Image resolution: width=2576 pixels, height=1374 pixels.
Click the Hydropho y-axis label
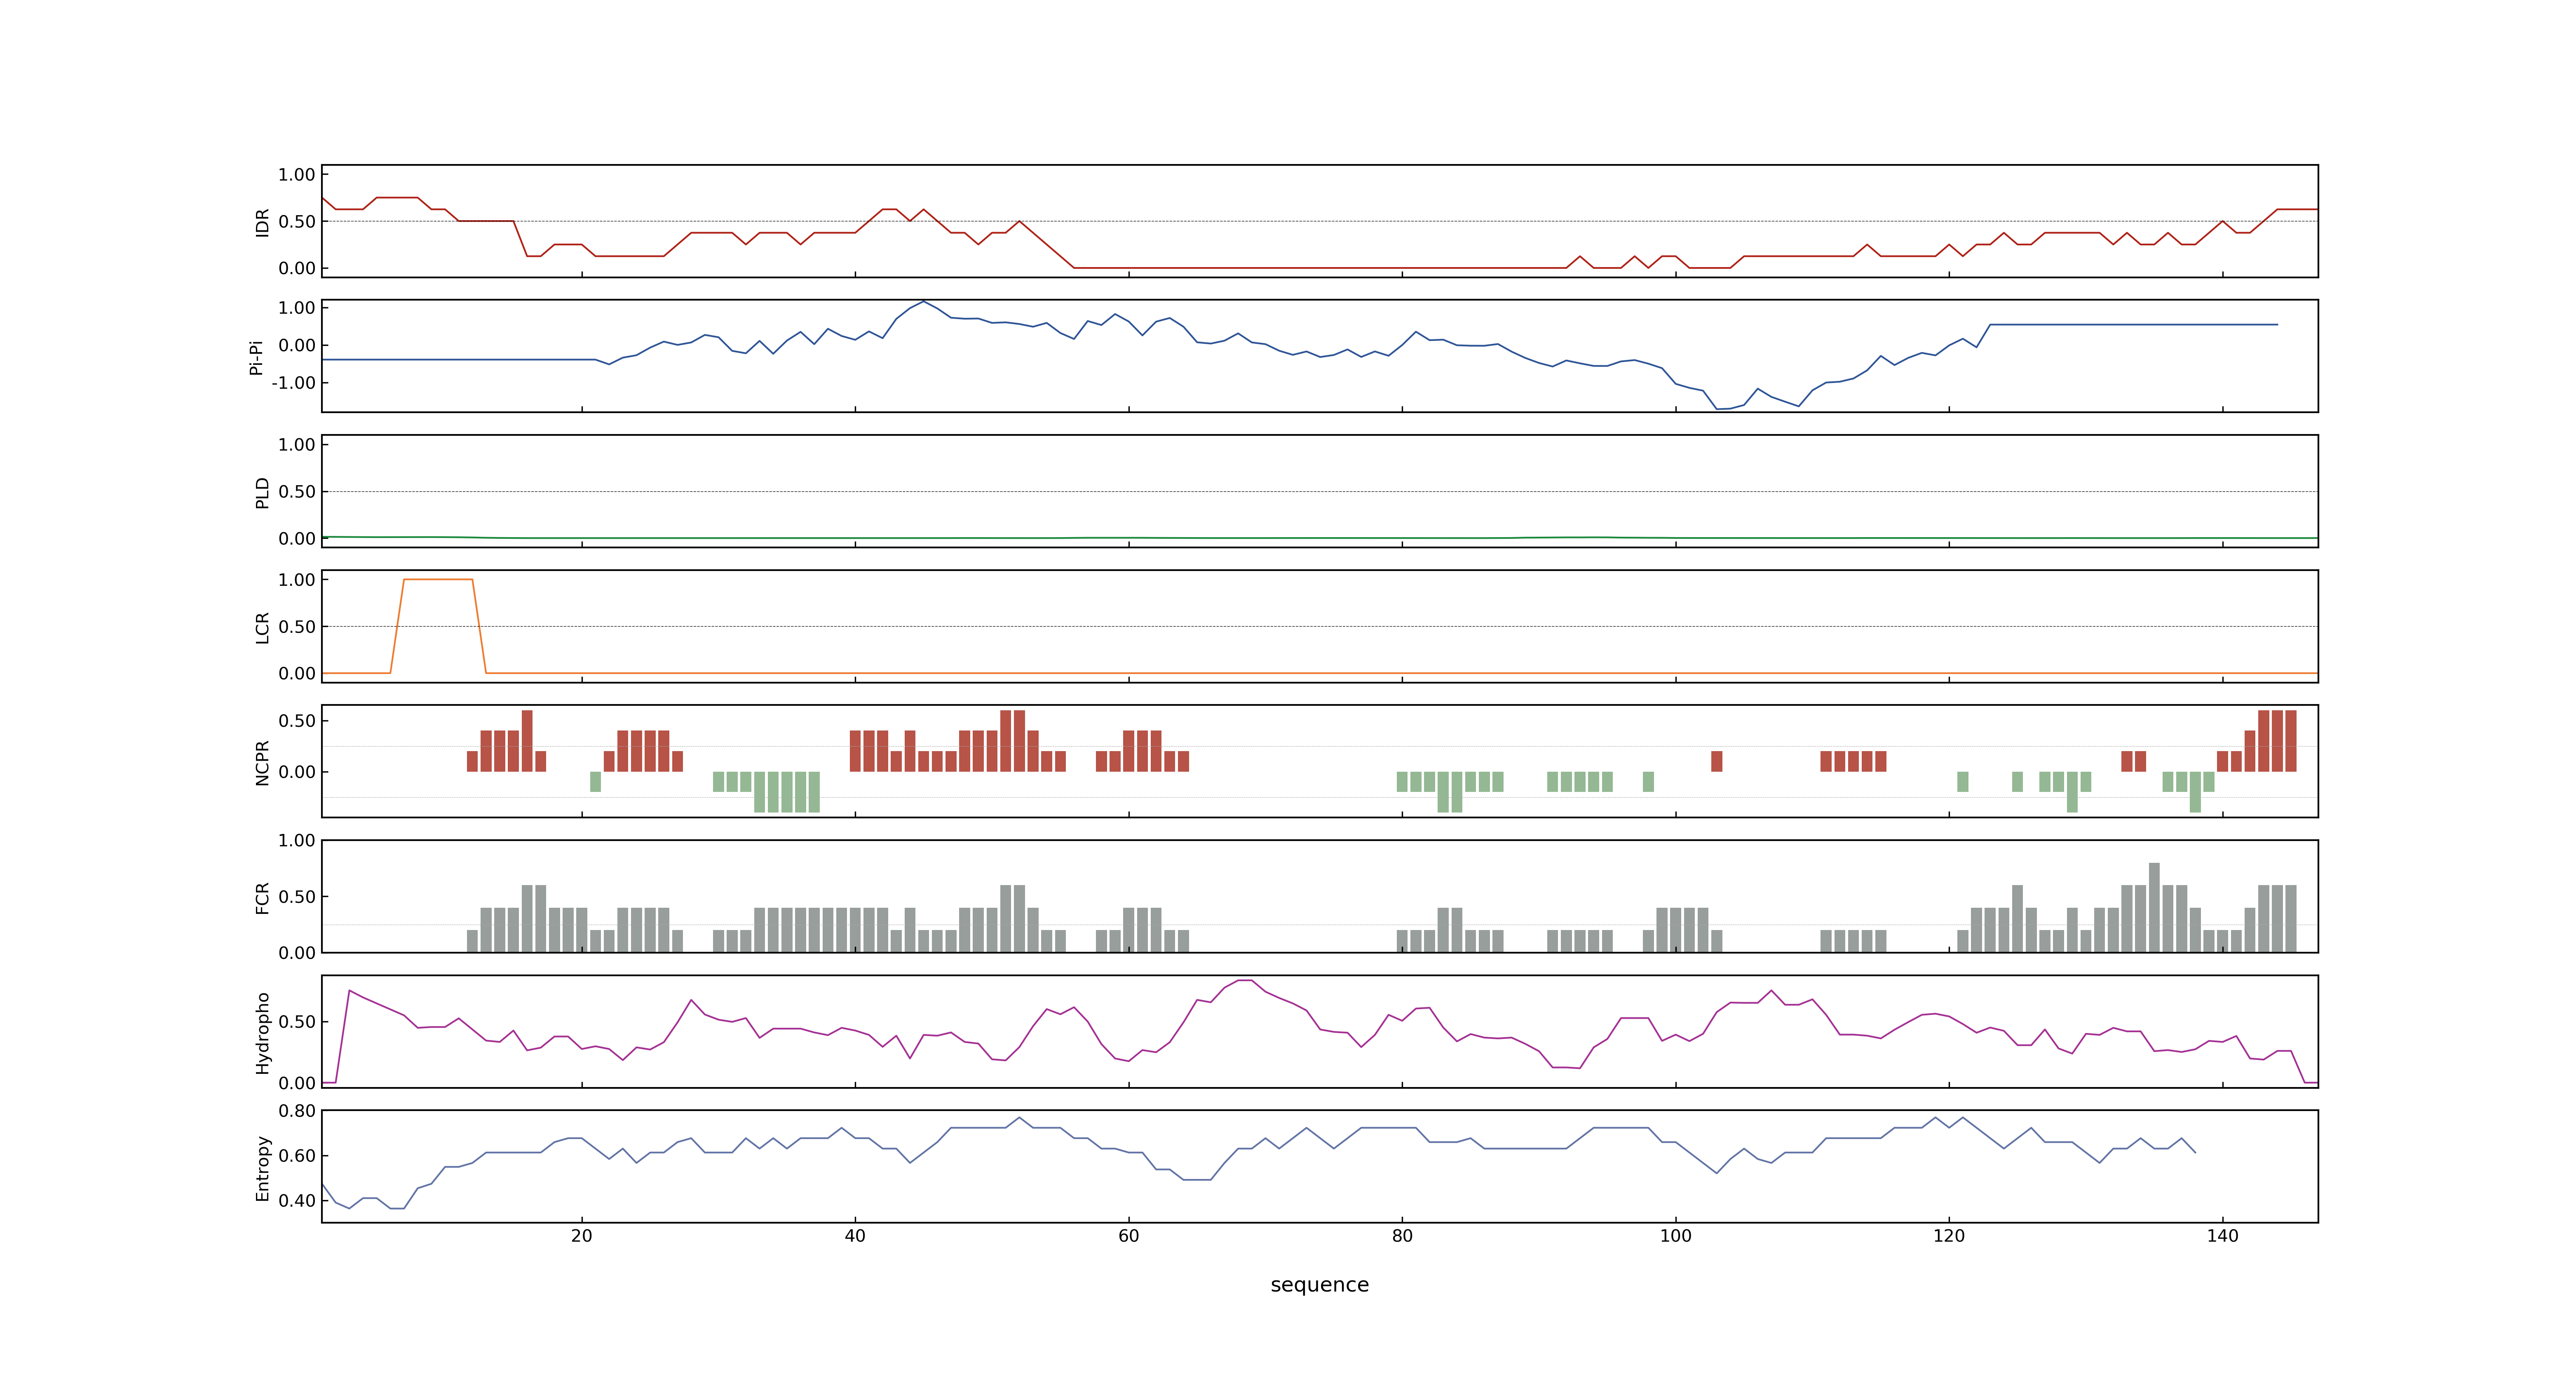tap(262, 1033)
